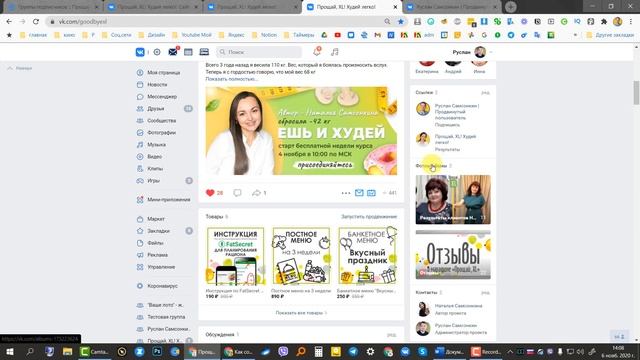Bookmark this page with the star icon
The height and width of the screenshot is (360, 640).
[x=401, y=22]
